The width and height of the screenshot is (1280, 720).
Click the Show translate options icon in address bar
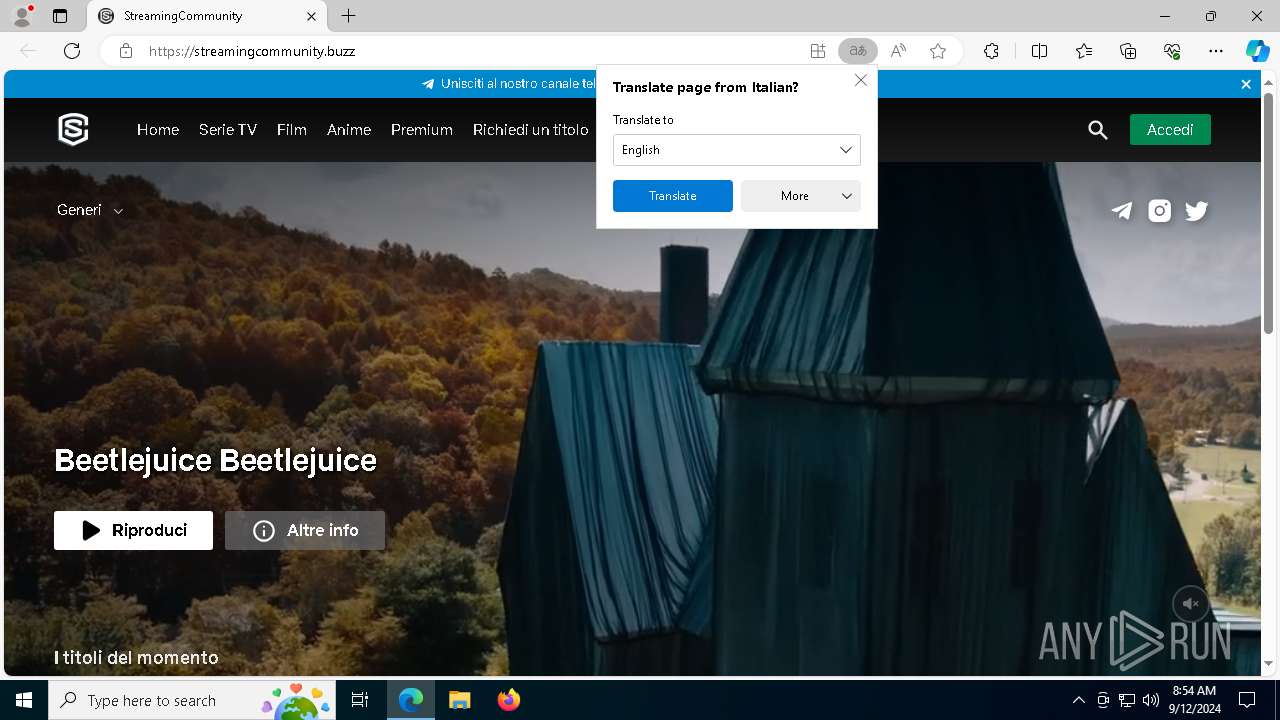(858, 51)
